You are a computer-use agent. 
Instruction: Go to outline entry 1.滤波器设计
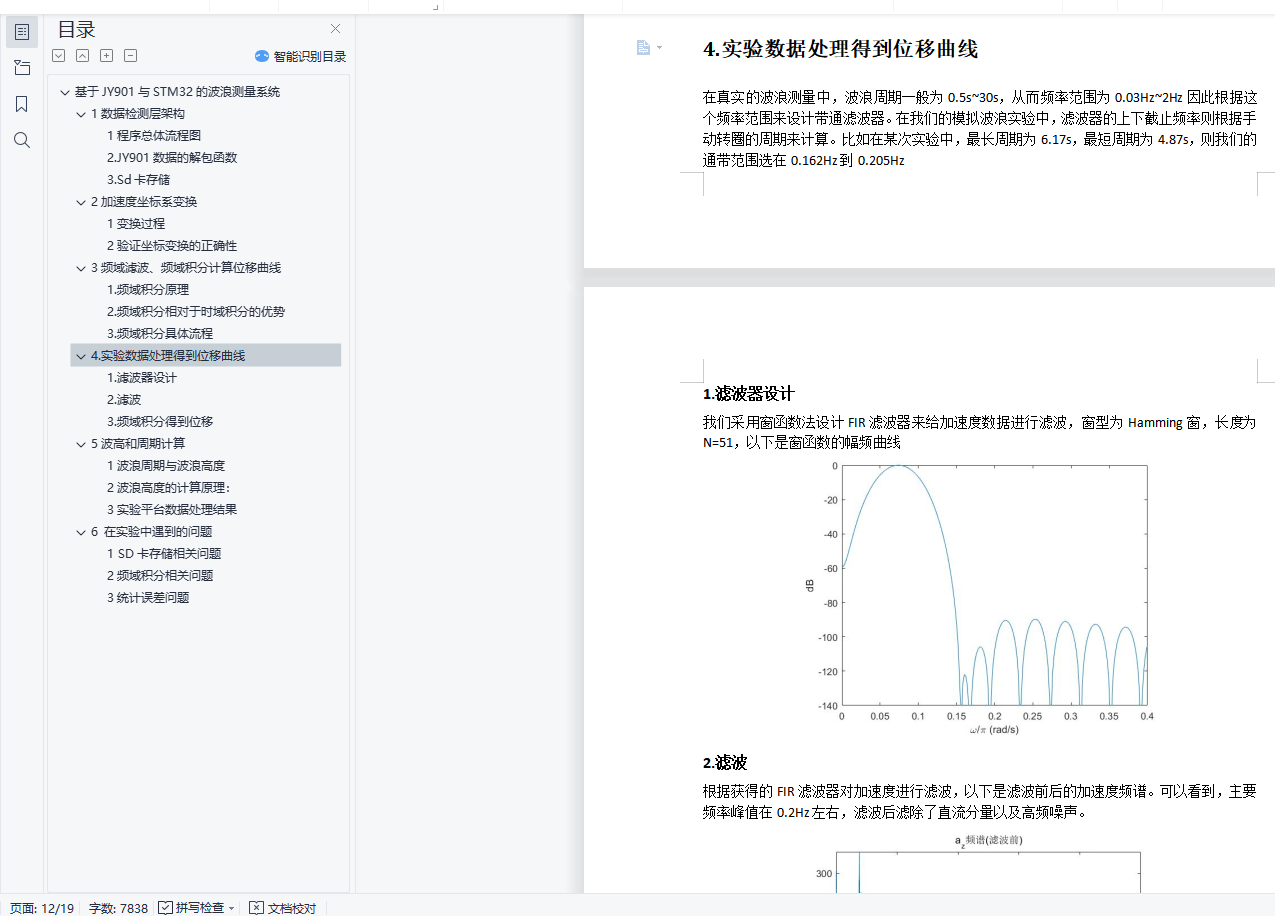click(141, 378)
